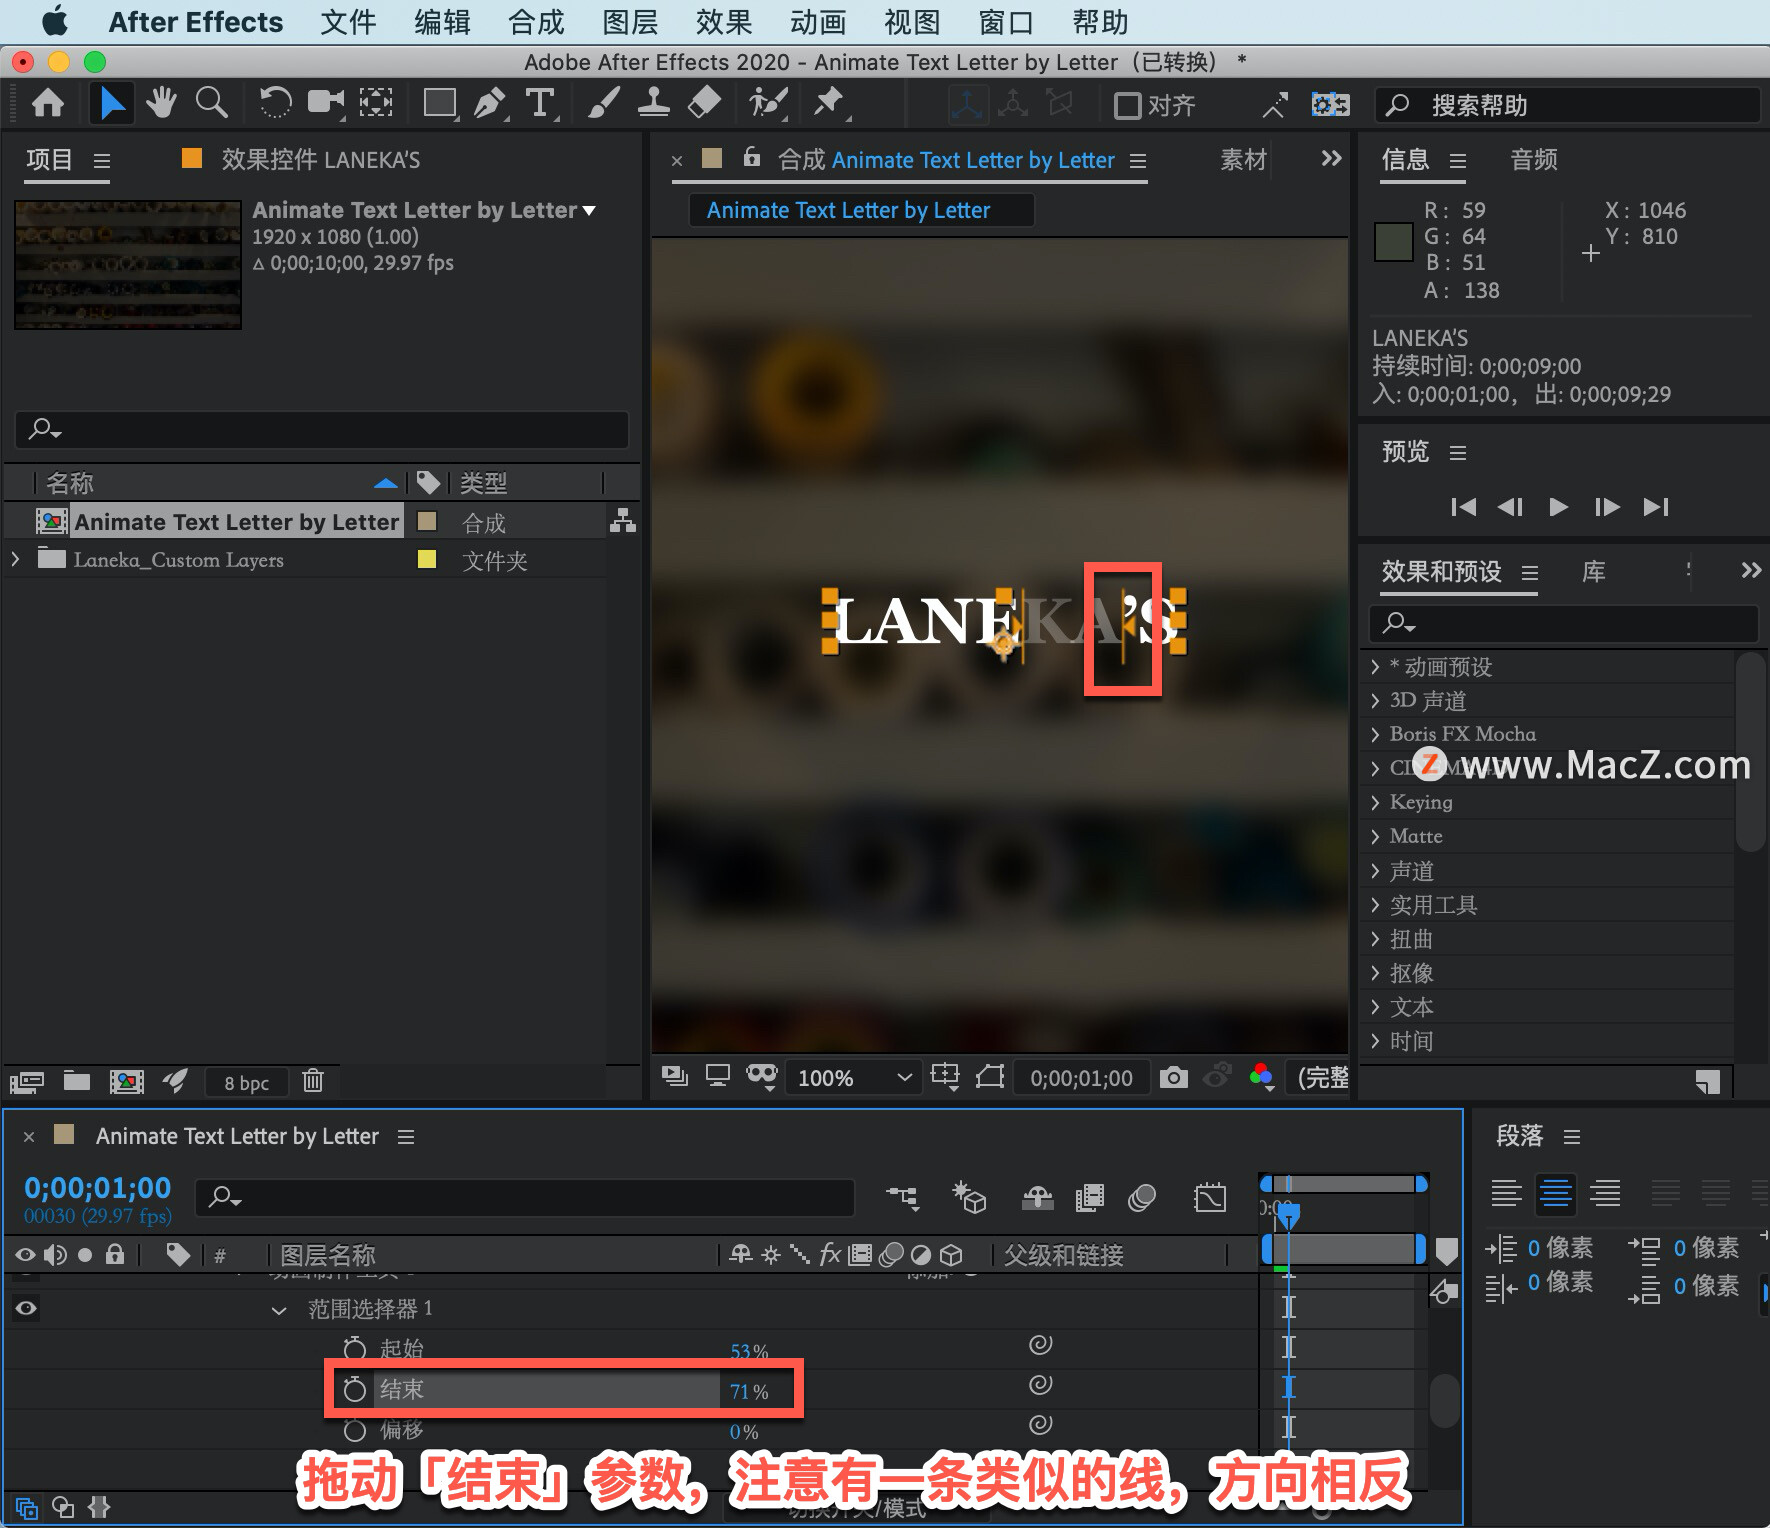Select the Home icon in toolbar
The height and width of the screenshot is (1528, 1770).
point(48,103)
